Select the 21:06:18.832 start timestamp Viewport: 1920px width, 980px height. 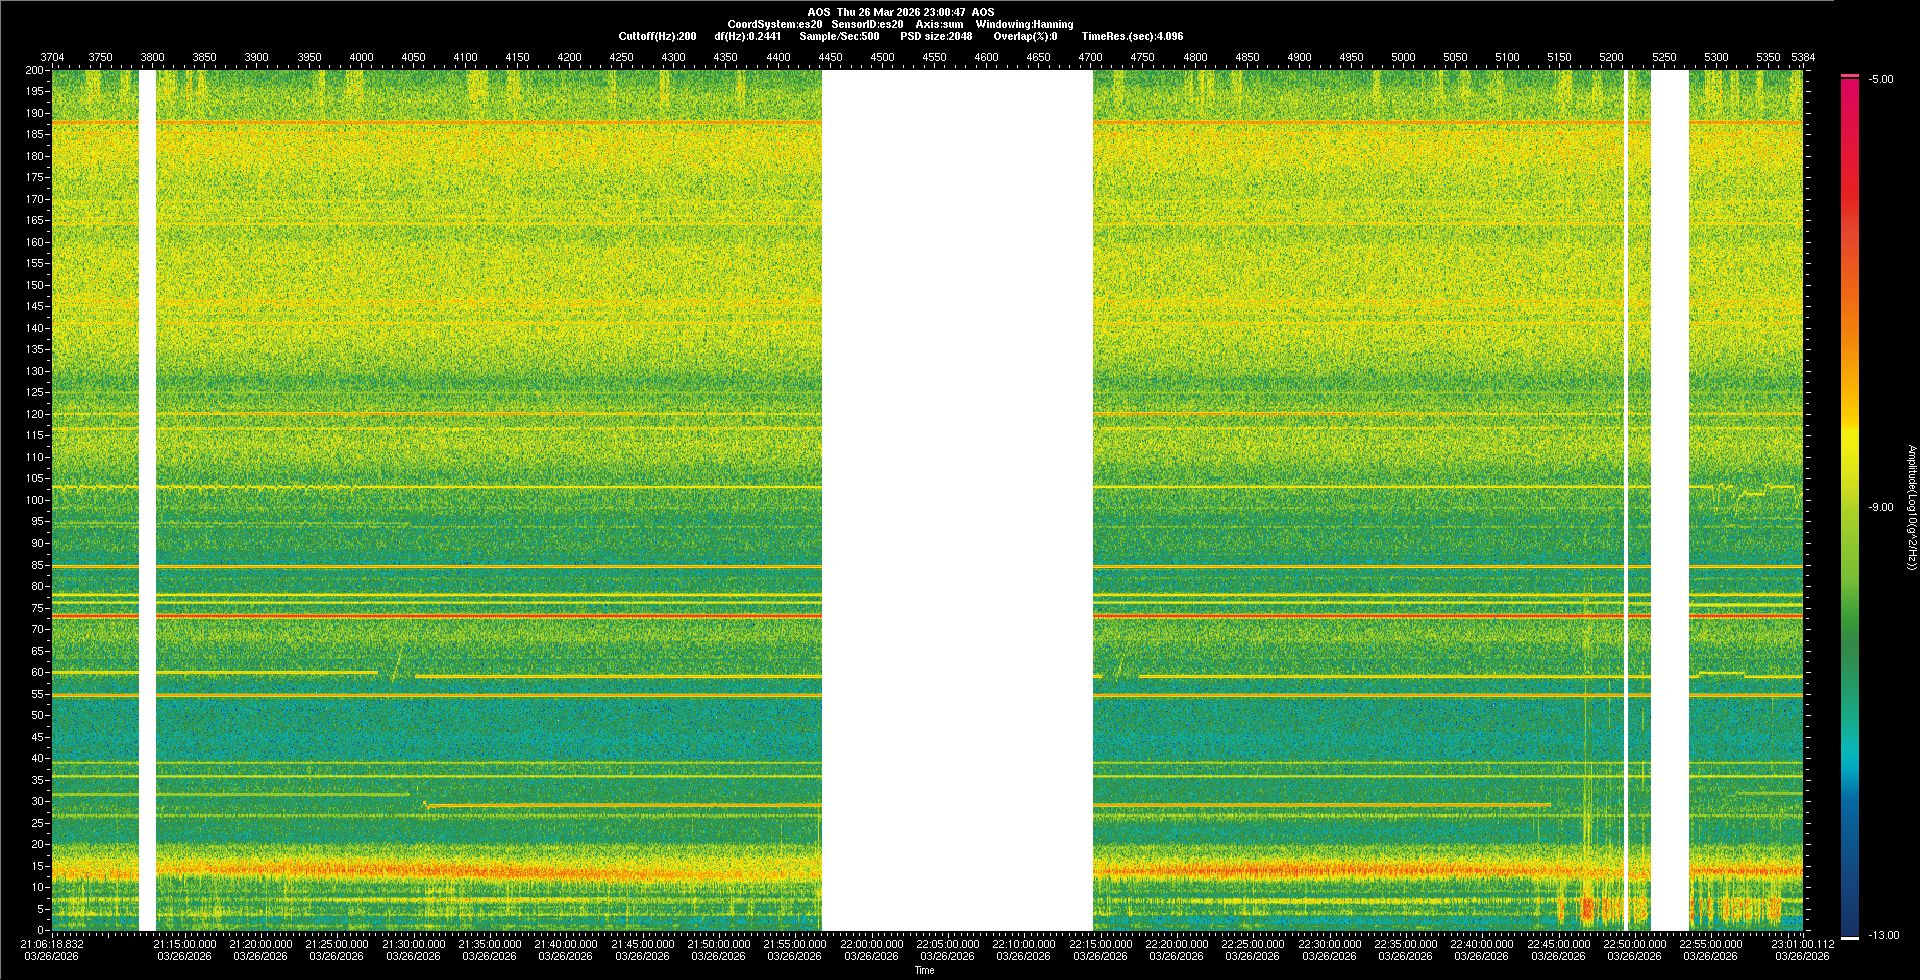[x=52, y=944]
